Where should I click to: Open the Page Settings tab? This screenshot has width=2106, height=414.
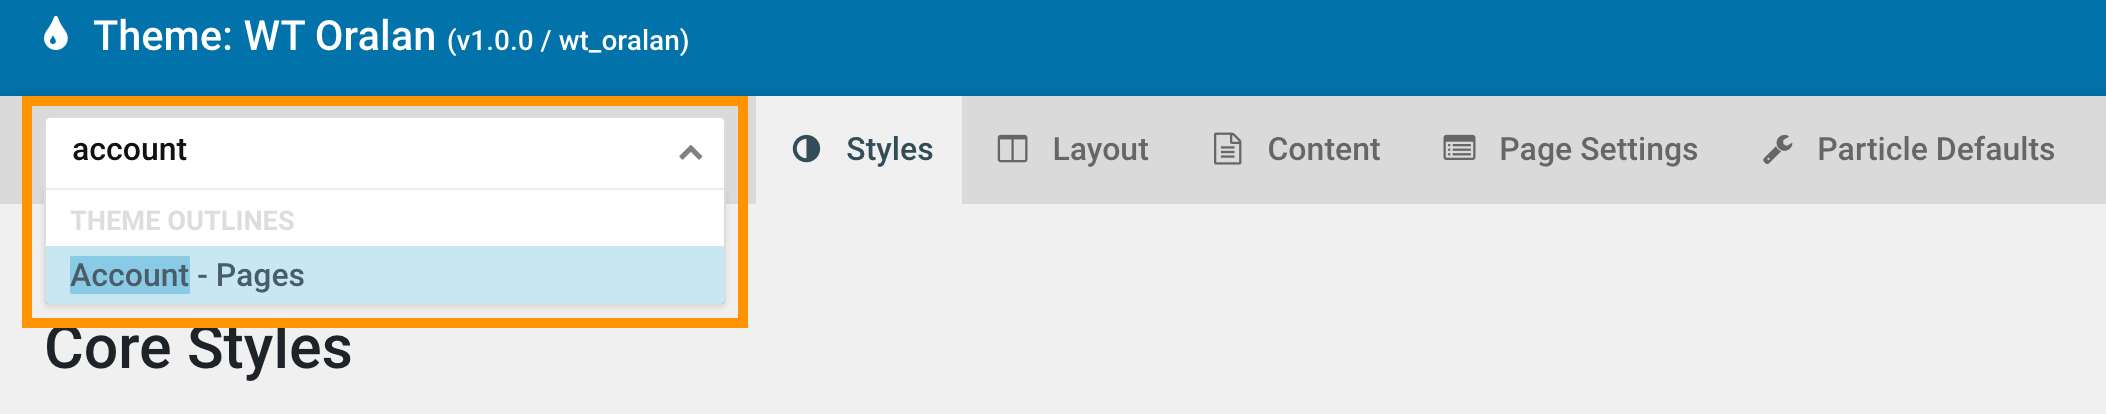(x=1597, y=149)
